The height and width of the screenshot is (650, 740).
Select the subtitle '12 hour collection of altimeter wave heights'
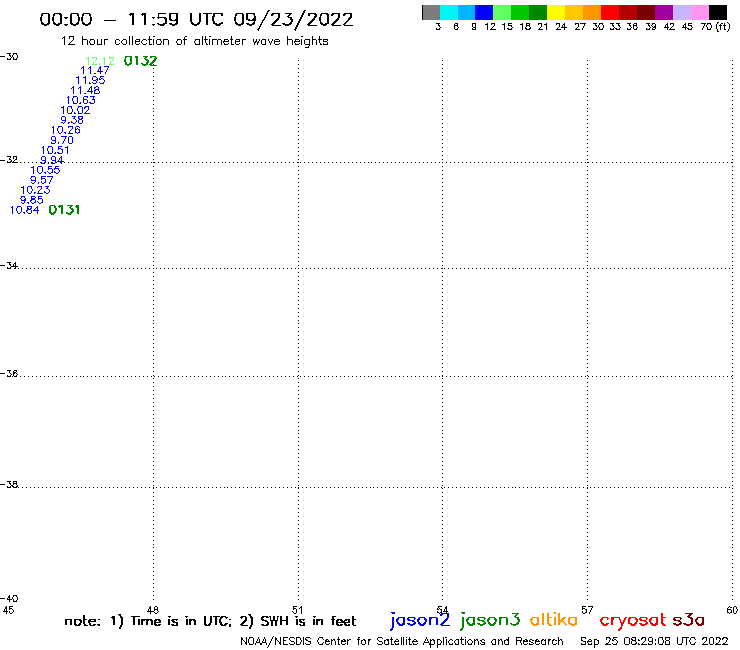pos(194,41)
